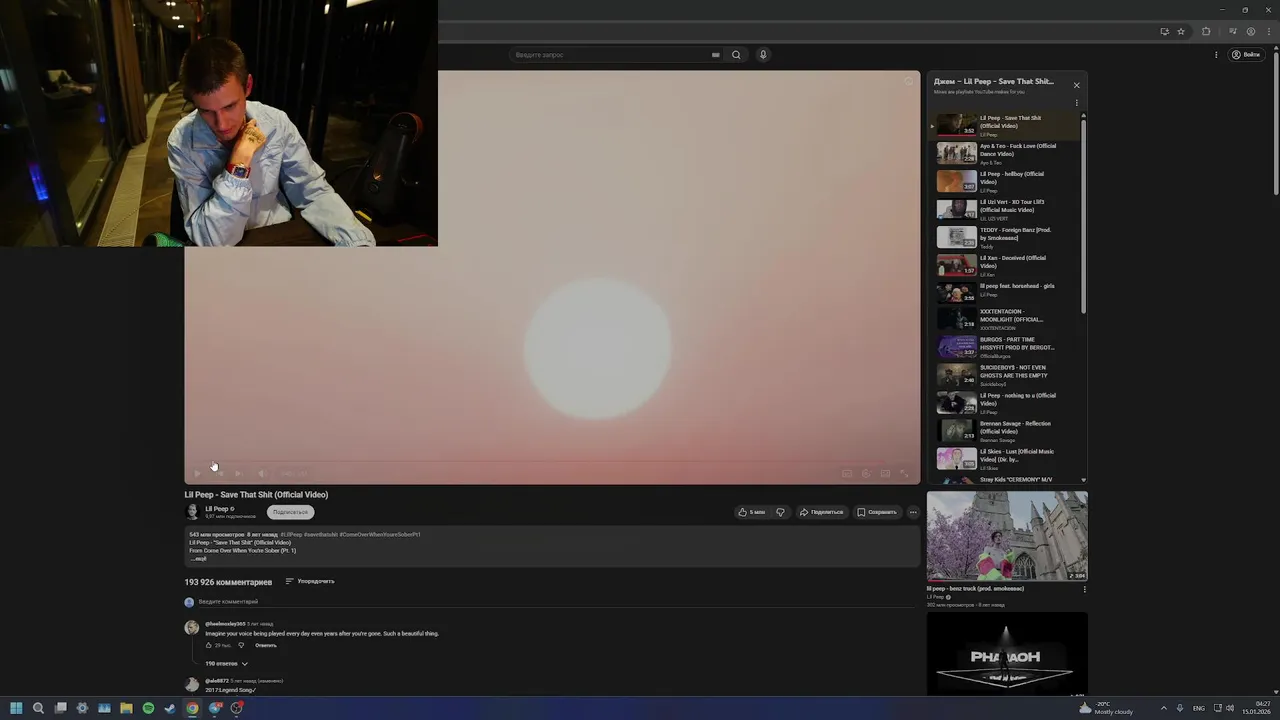Switch to theater mode
This screenshot has height=720, width=1280.
[885, 473]
